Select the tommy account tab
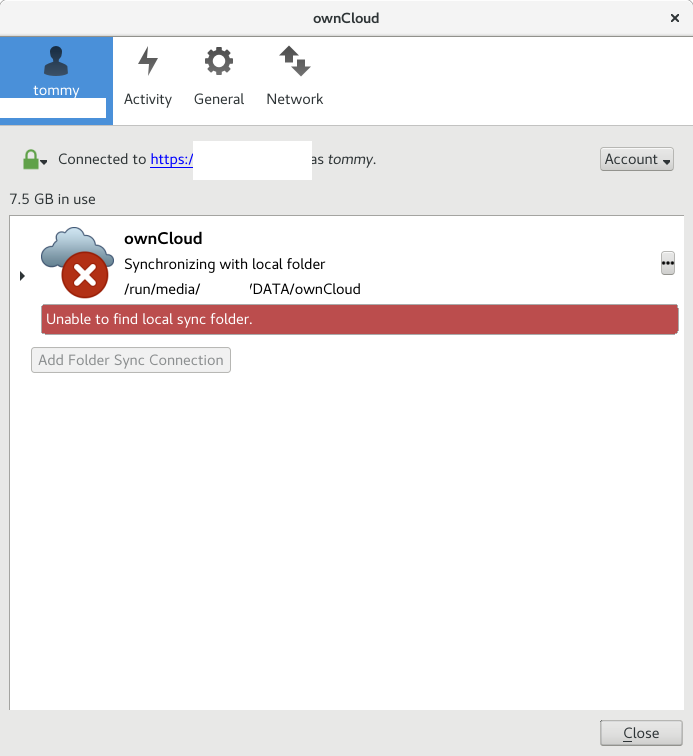The width and height of the screenshot is (693, 756). pos(56,81)
